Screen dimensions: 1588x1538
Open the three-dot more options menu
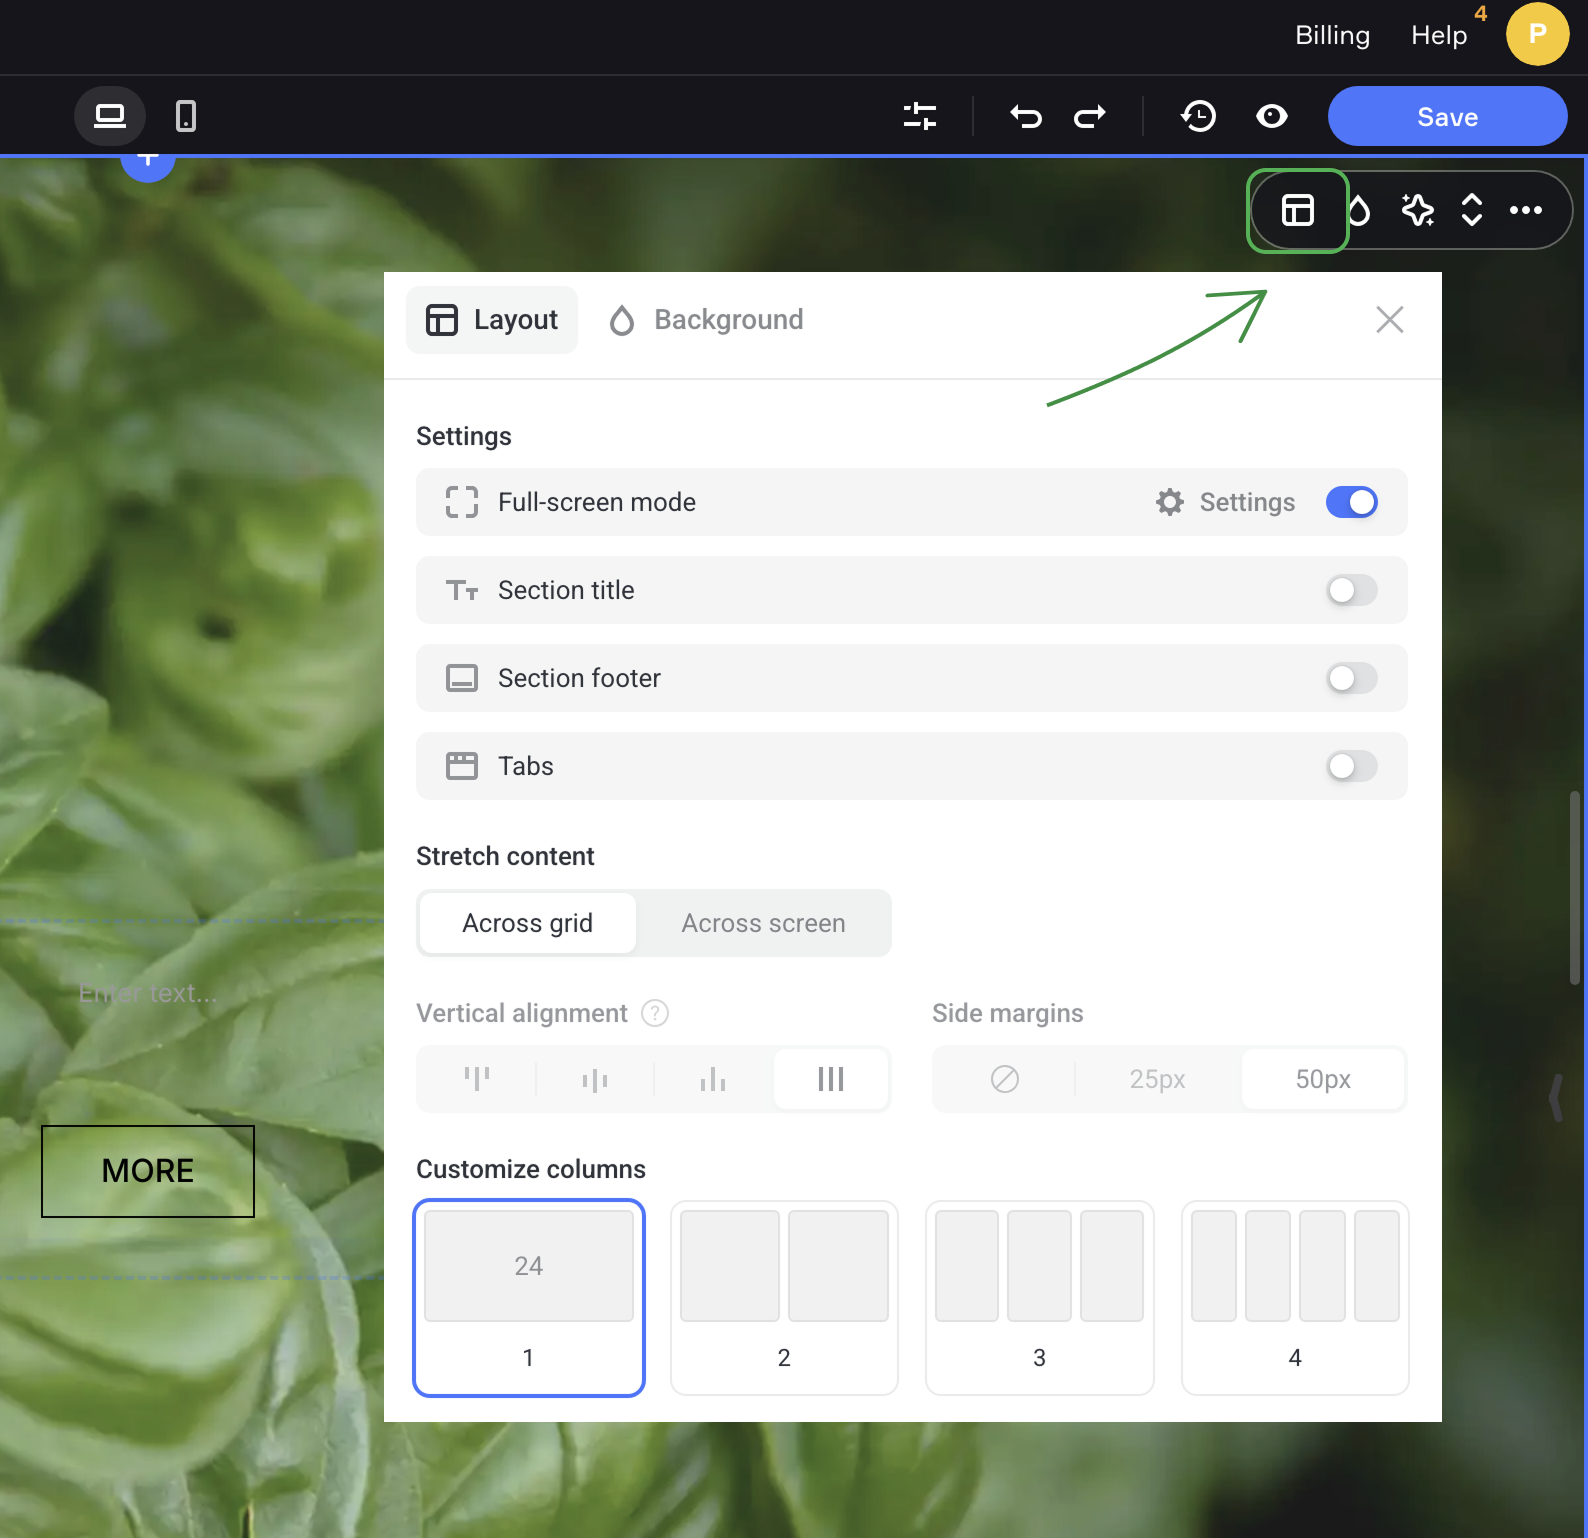(x=1525, y=210)
